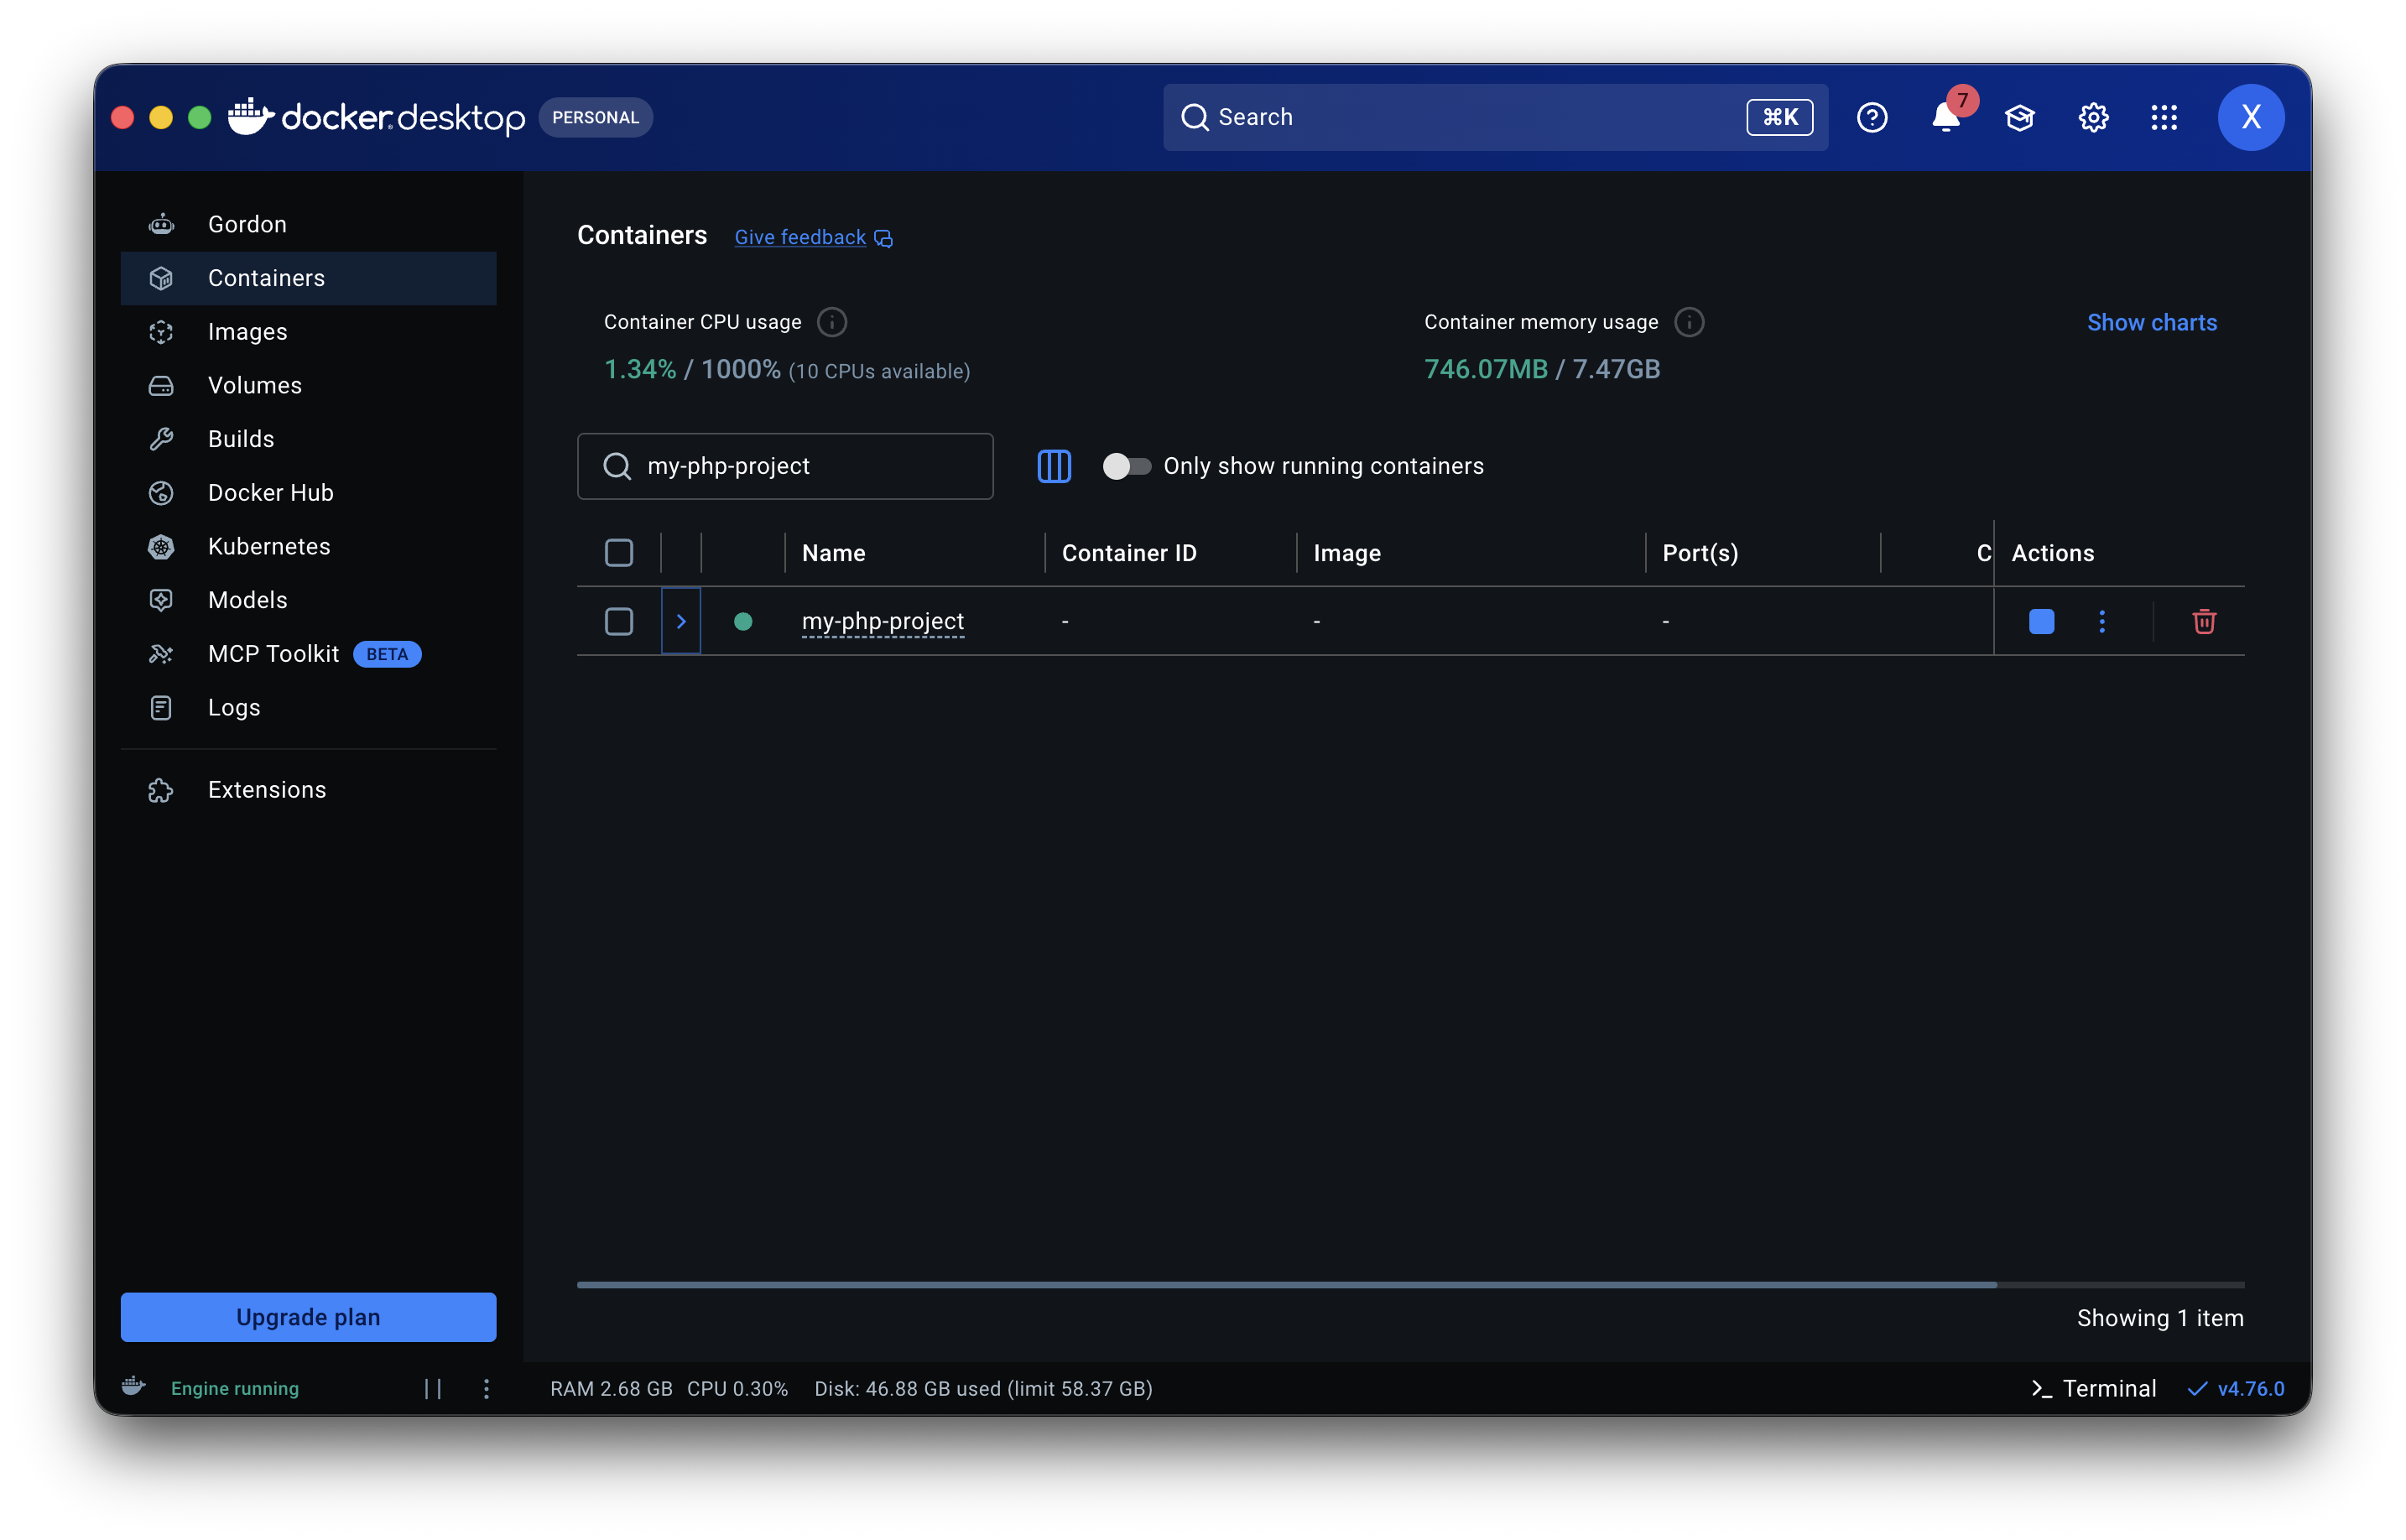The height and width of the screenshot is (1540, 2406).
Task: Open the apps grid icon
Action: coord(2164,117)
